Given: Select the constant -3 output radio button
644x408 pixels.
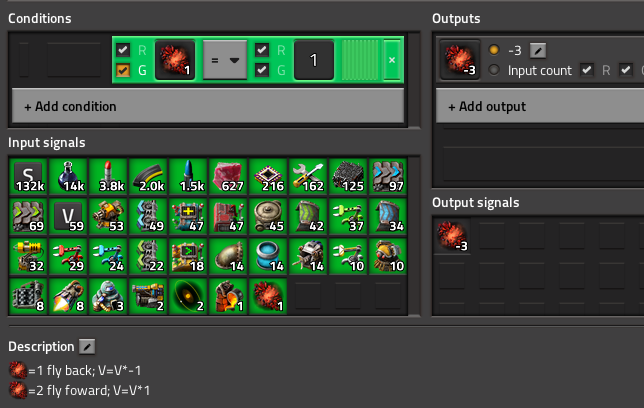Looking at the screenshot, I should (x=494, y=50).
